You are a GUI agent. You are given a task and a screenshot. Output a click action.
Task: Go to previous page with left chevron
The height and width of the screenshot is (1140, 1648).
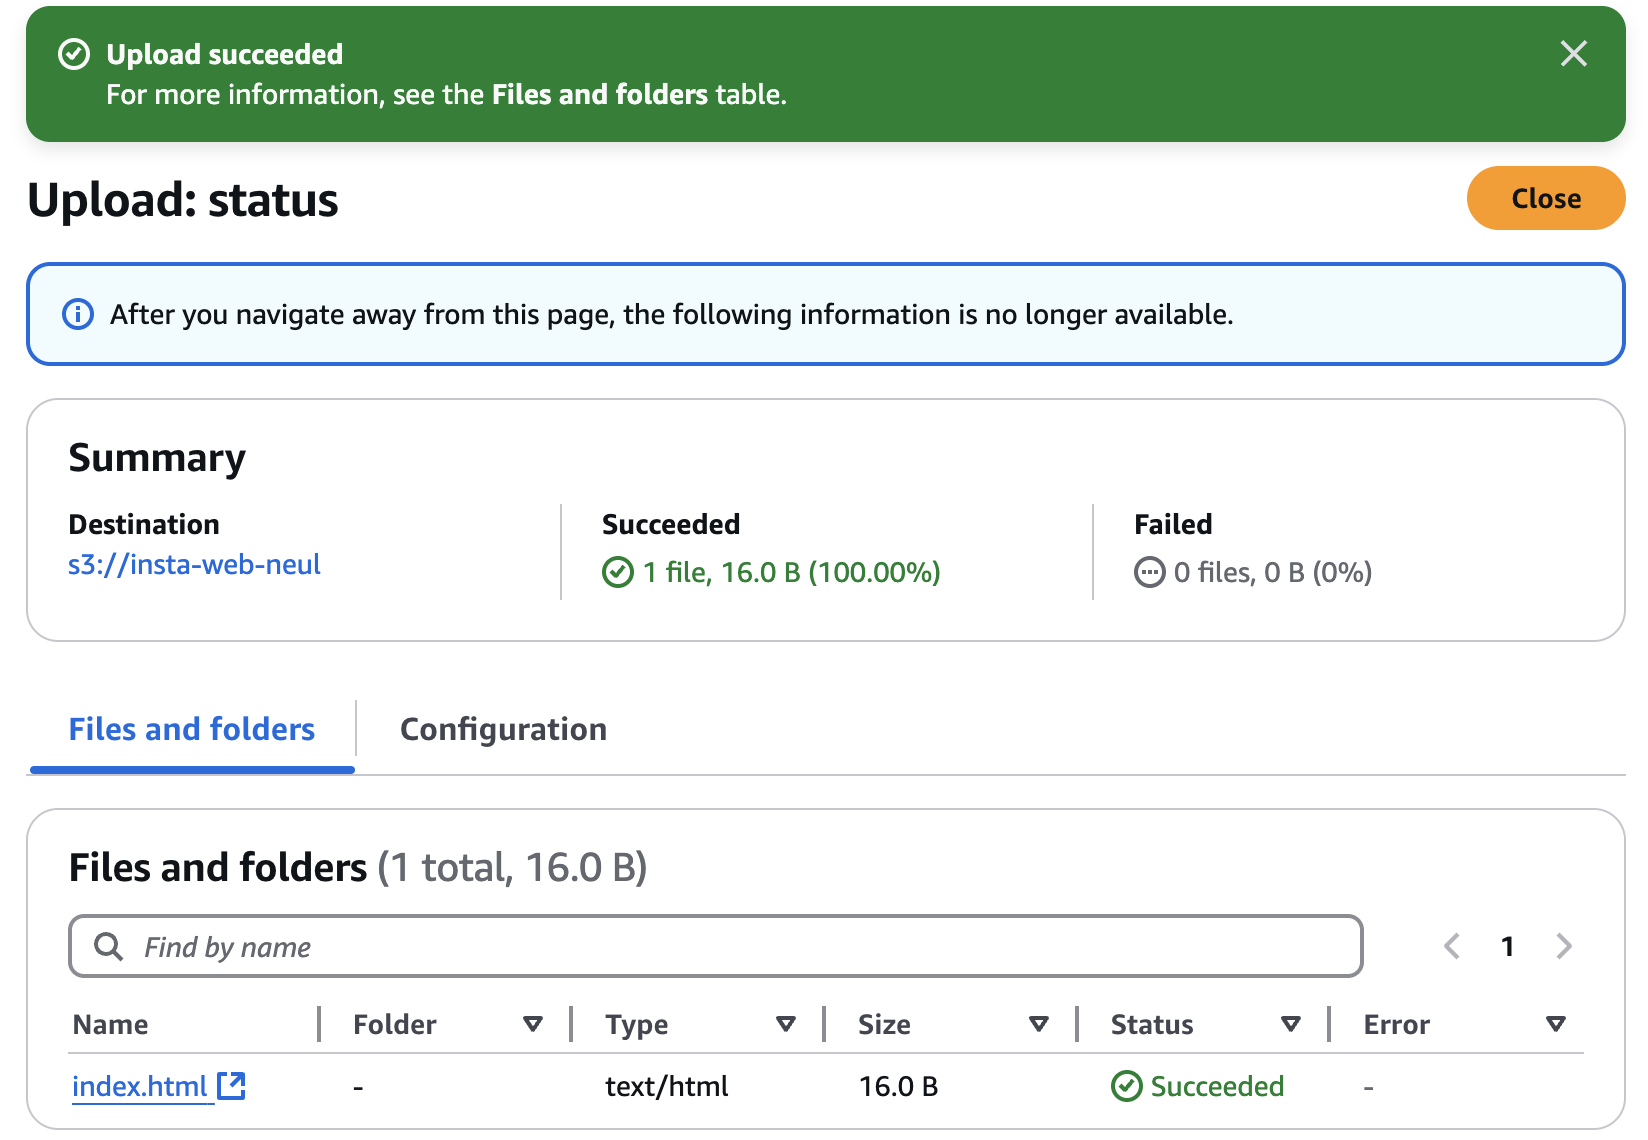(x=1452, y=946)
